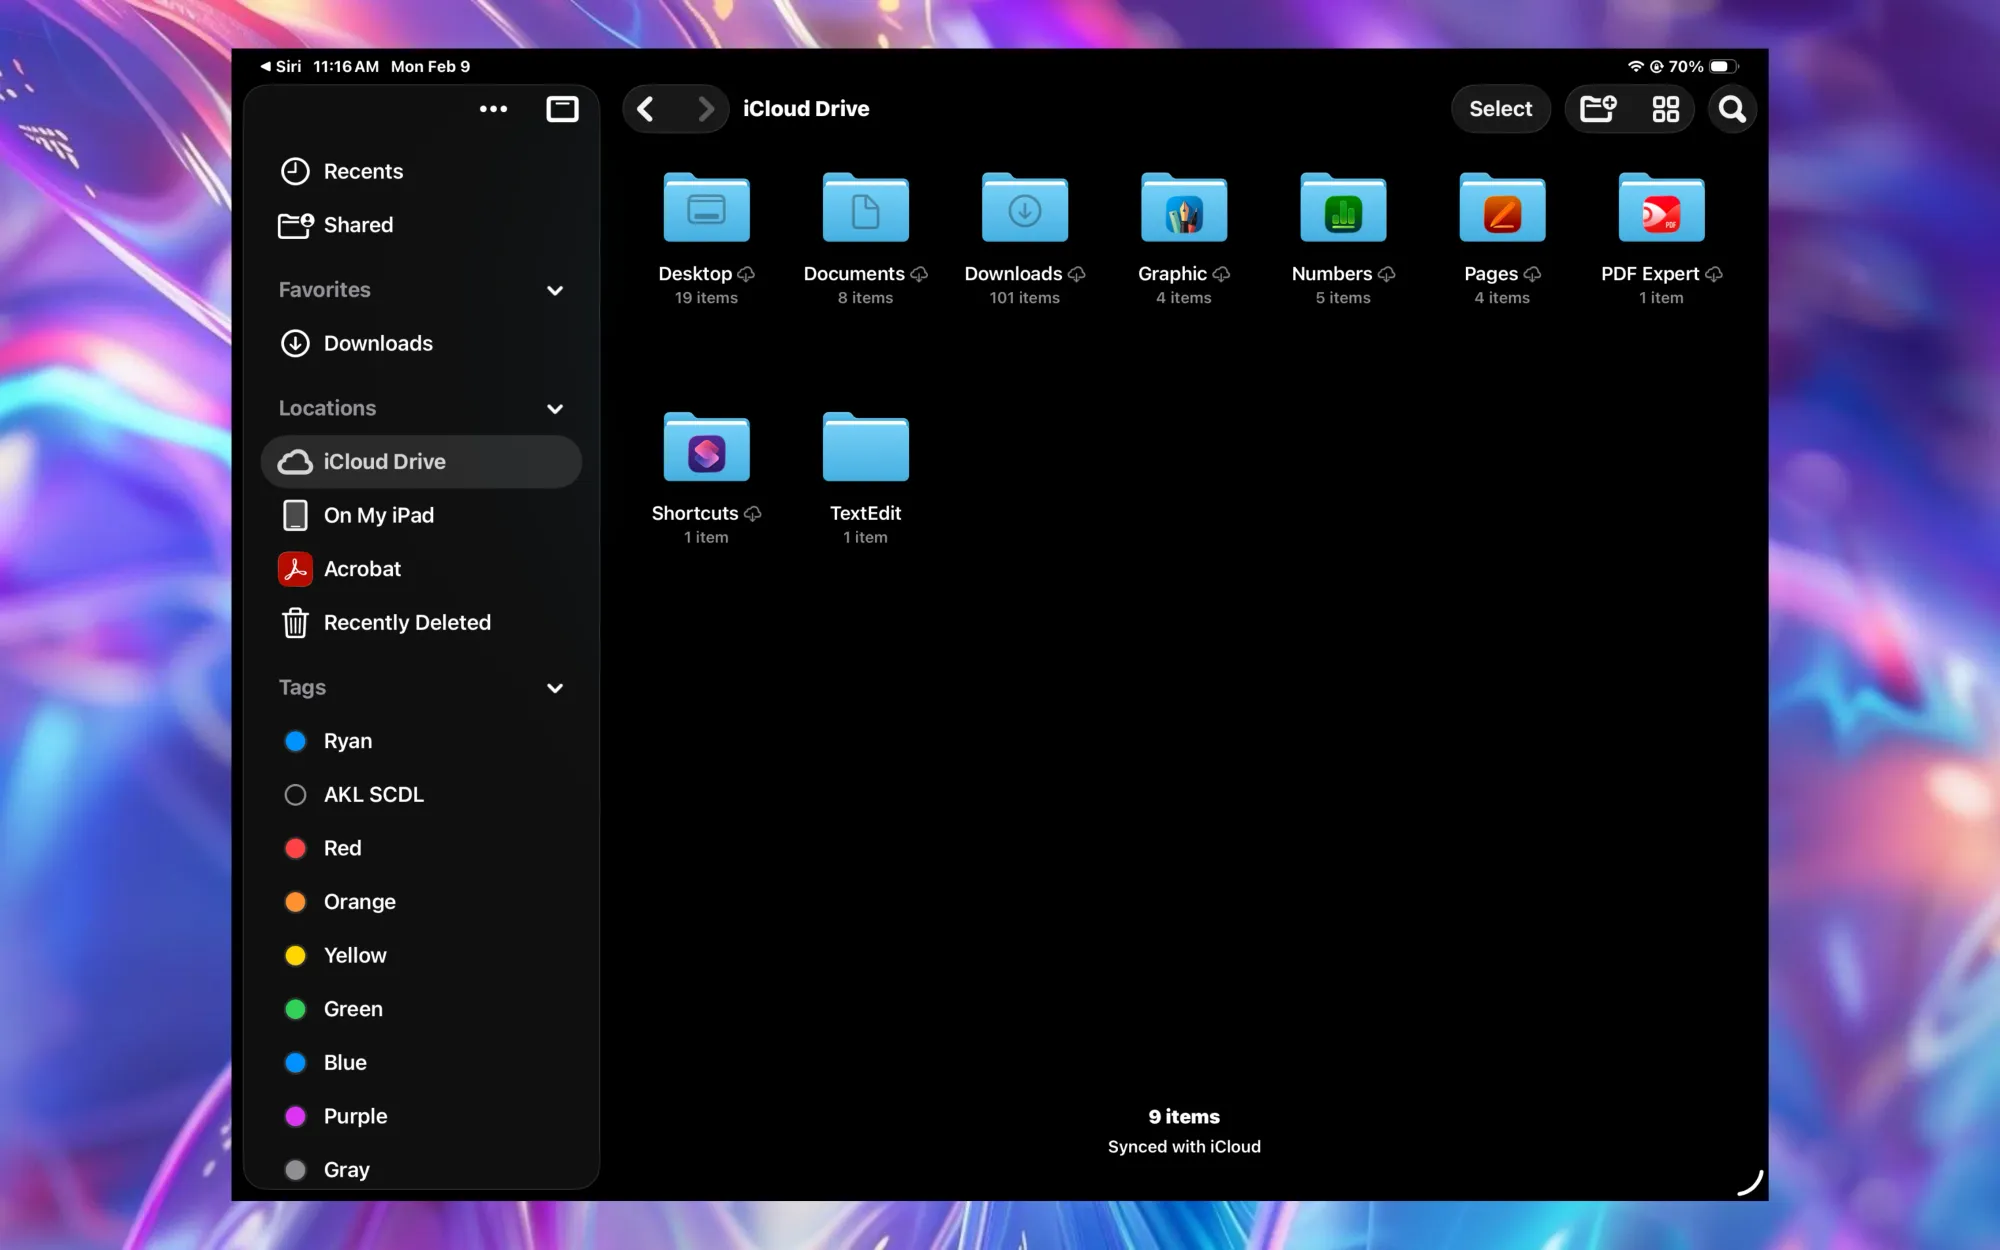Open the PDF Expert folder
This screenshot has height=1250, width=2000.
[1660, 208]
